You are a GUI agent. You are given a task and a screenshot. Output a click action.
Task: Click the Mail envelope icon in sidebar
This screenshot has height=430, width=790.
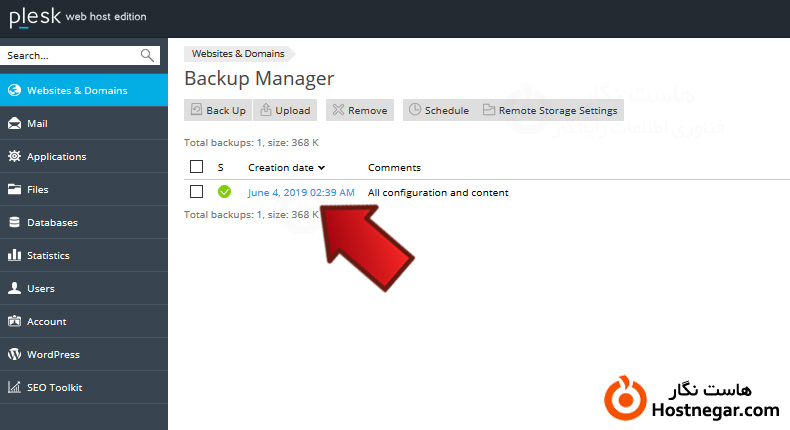pyautogui.click(x=14, y=124)
